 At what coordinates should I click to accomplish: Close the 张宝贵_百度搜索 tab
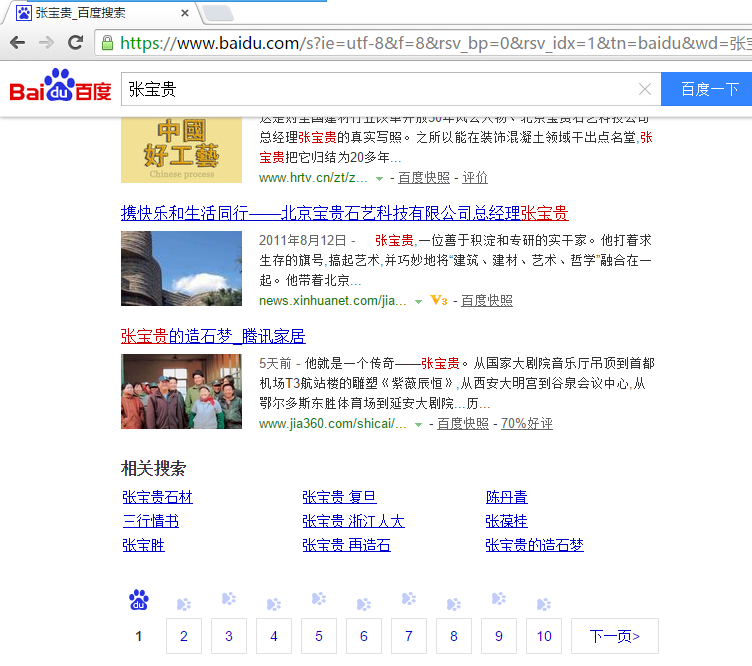[x=185, y=13]
